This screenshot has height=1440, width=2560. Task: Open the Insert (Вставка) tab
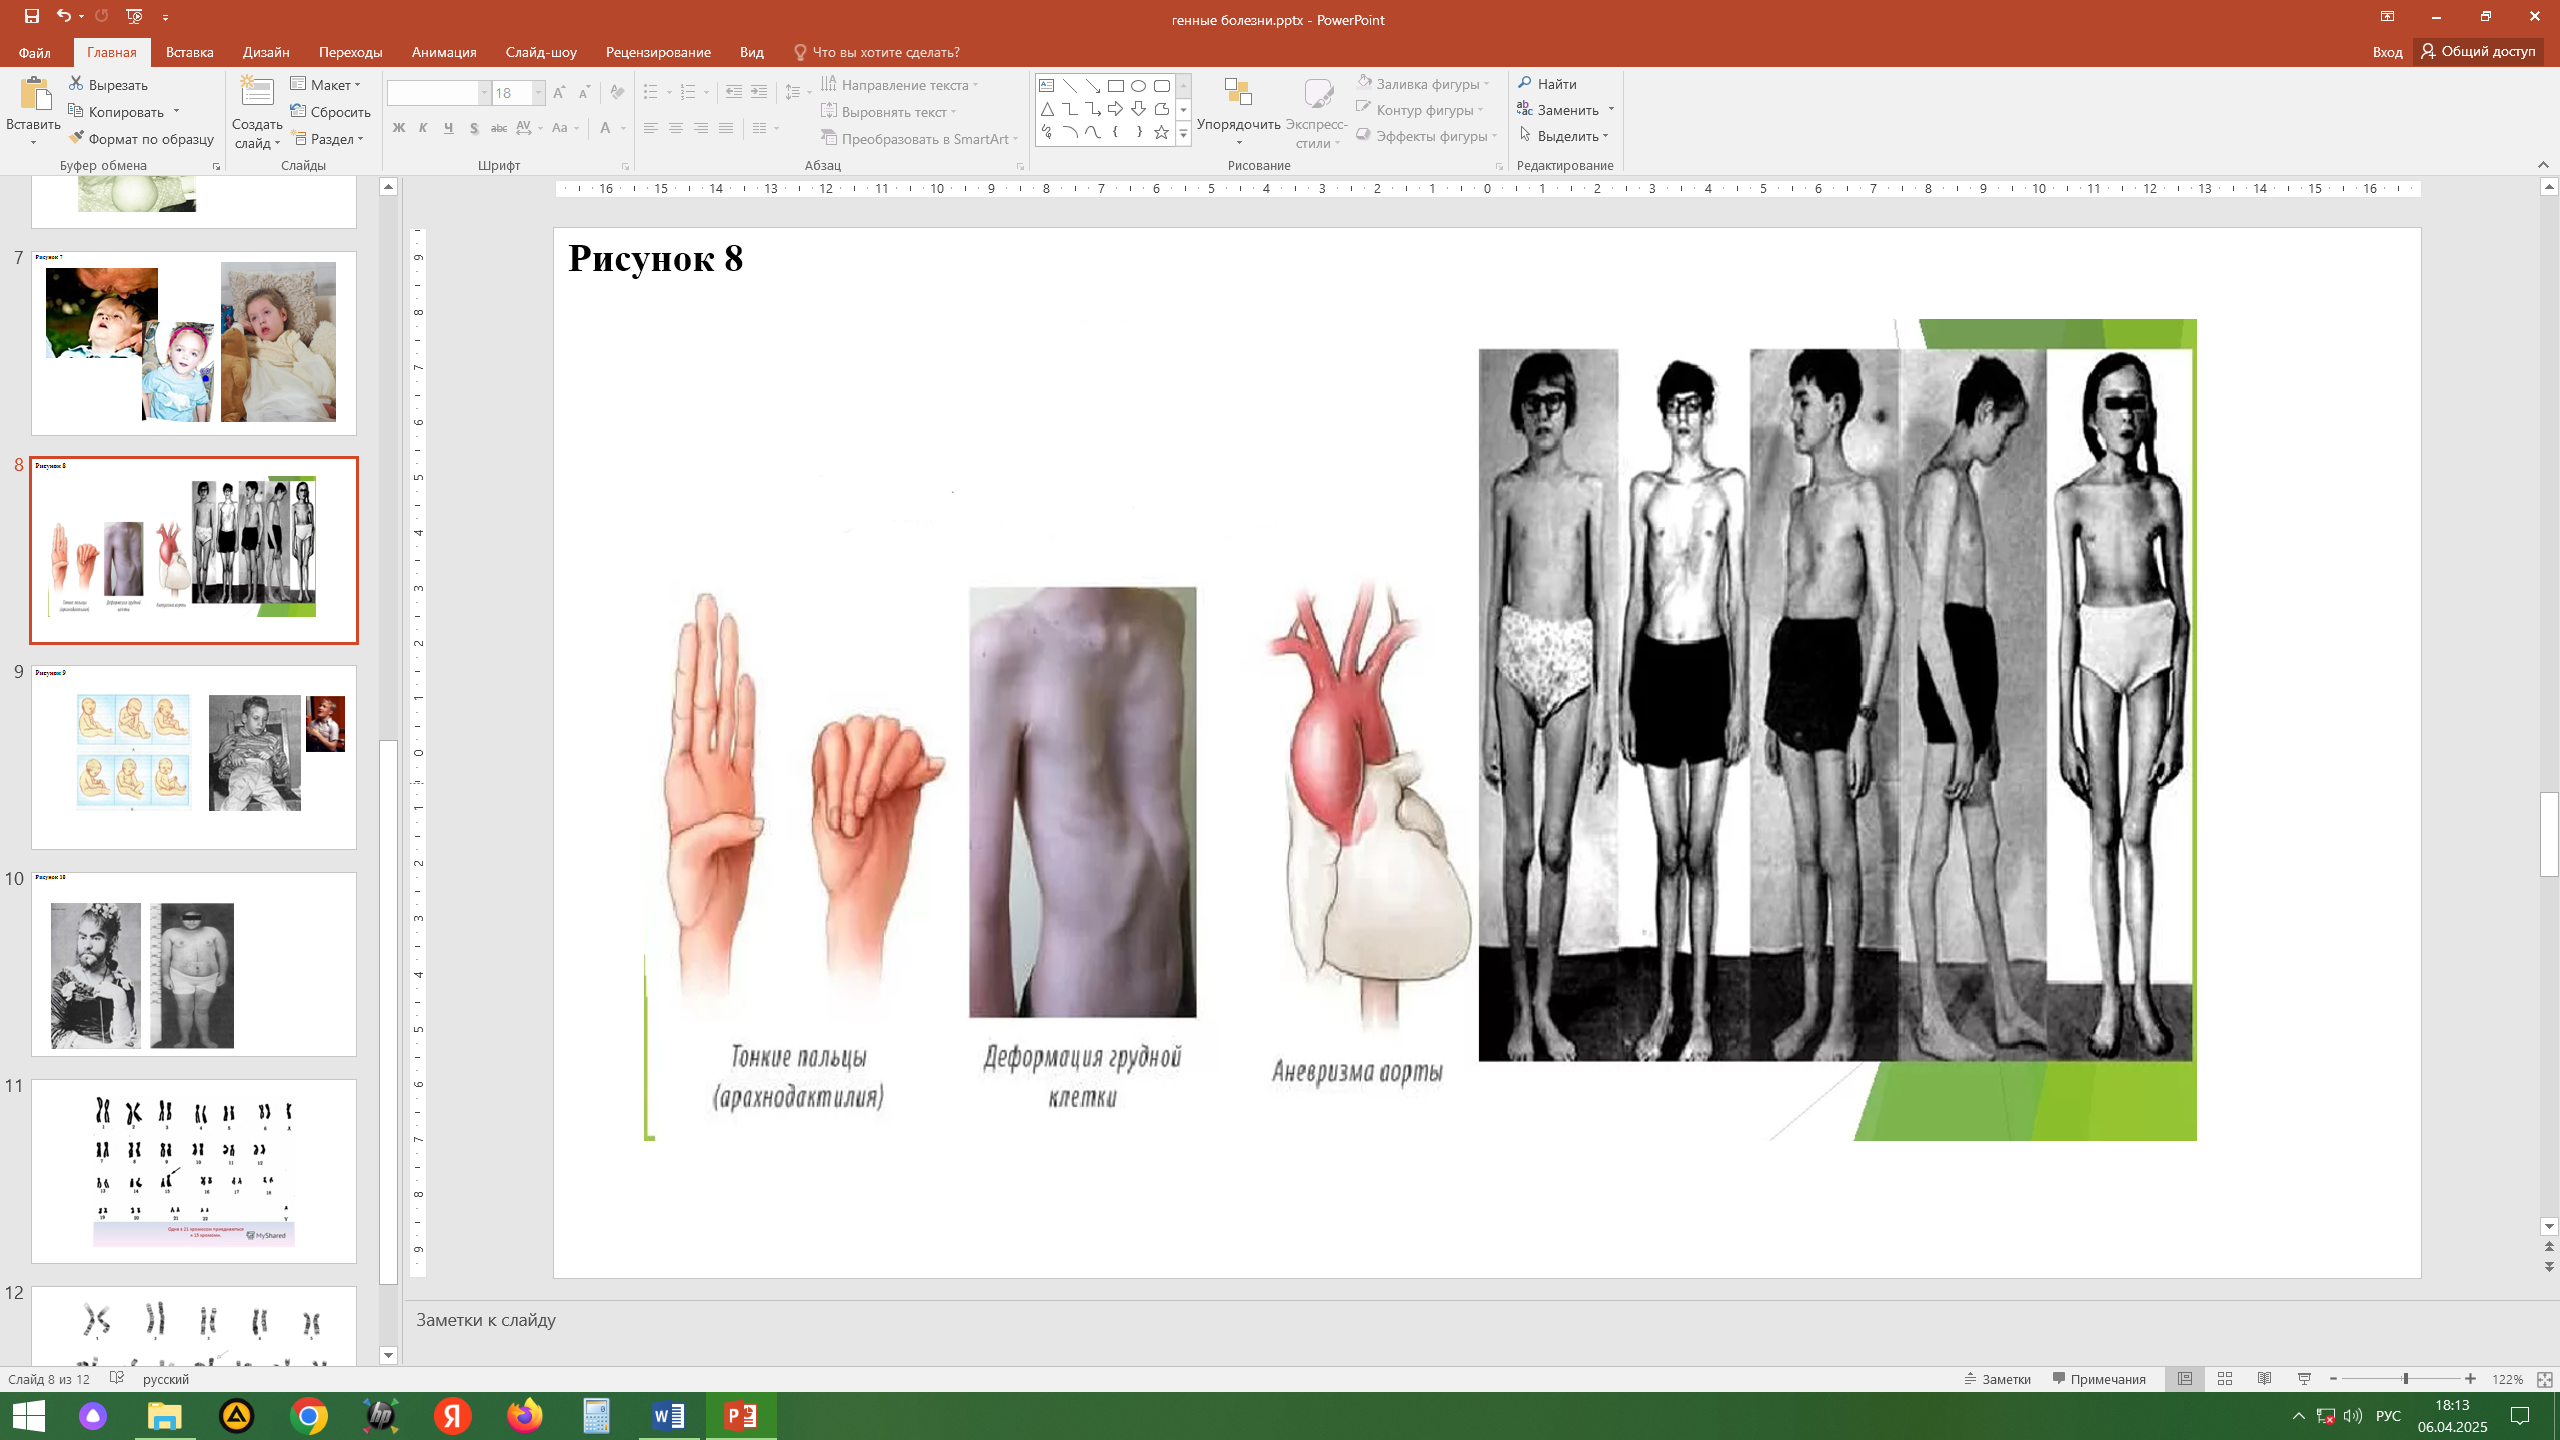point(189,52)
